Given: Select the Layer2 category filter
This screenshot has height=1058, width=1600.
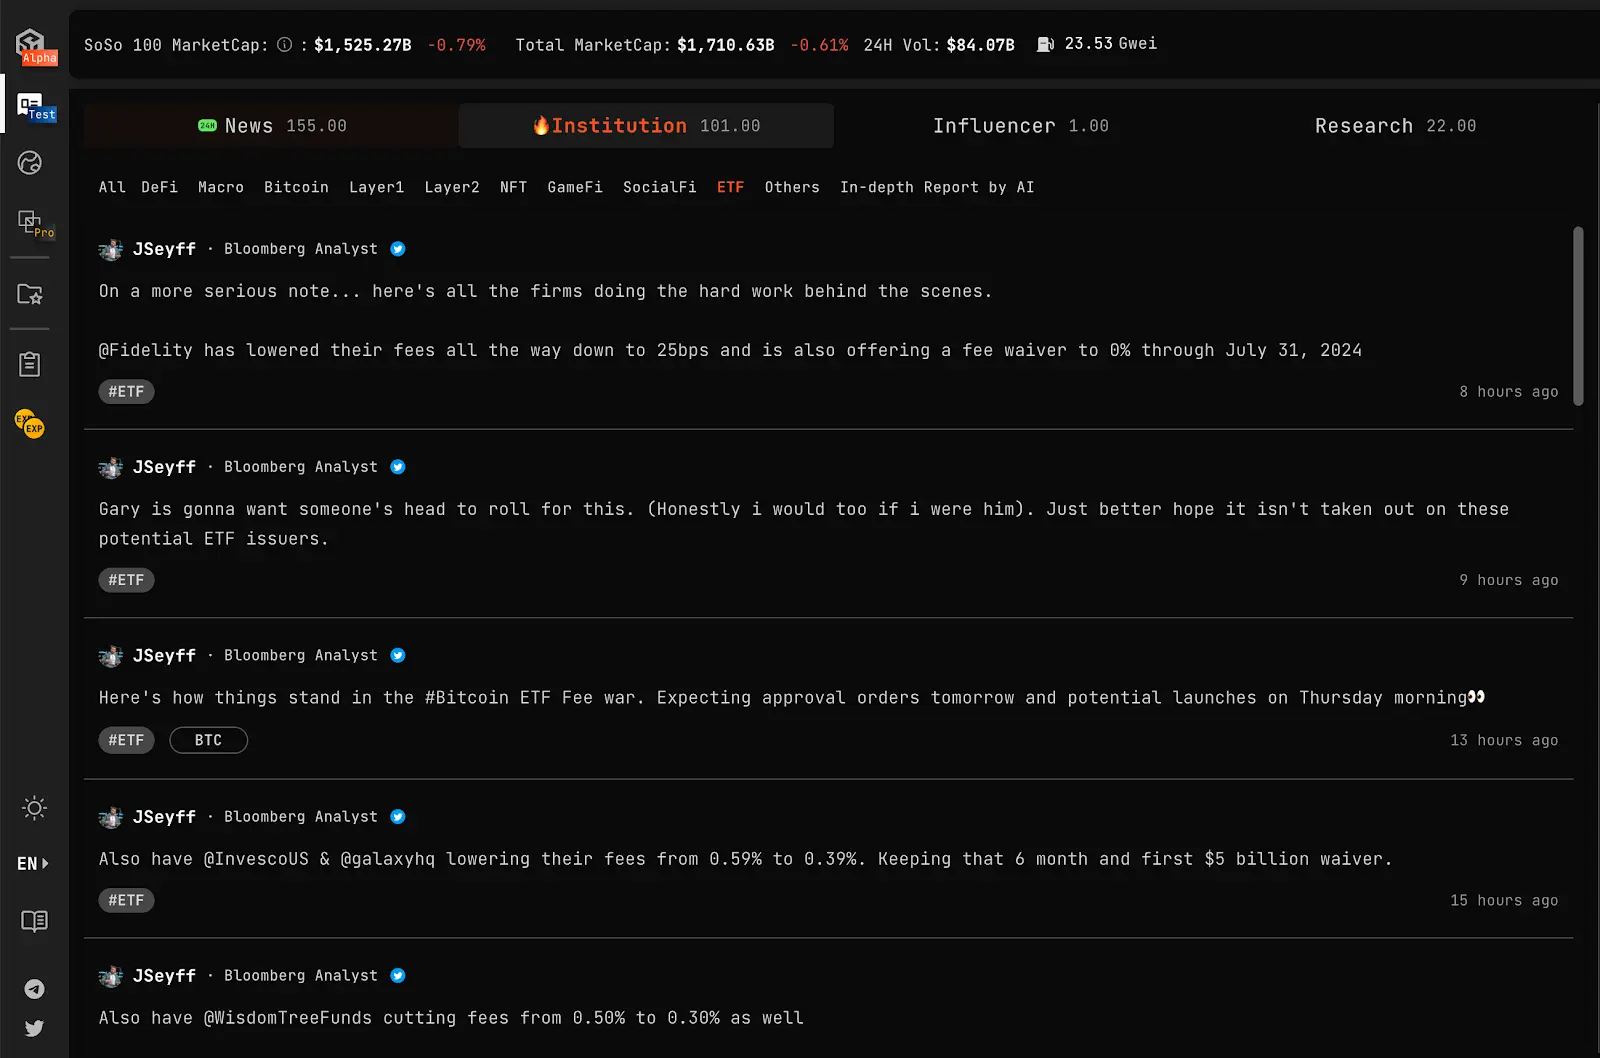Looking at the screenshot, I should coord(452,187).
